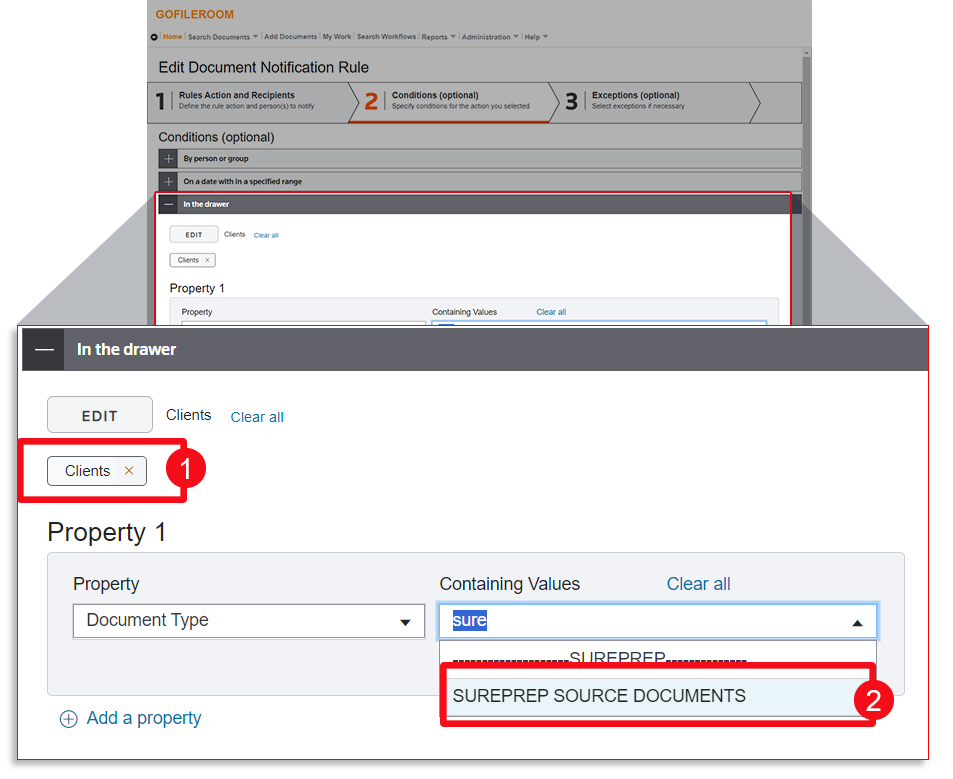Click large Clear all next to Clients
This screenshot has width=953, height=779.
256,417
